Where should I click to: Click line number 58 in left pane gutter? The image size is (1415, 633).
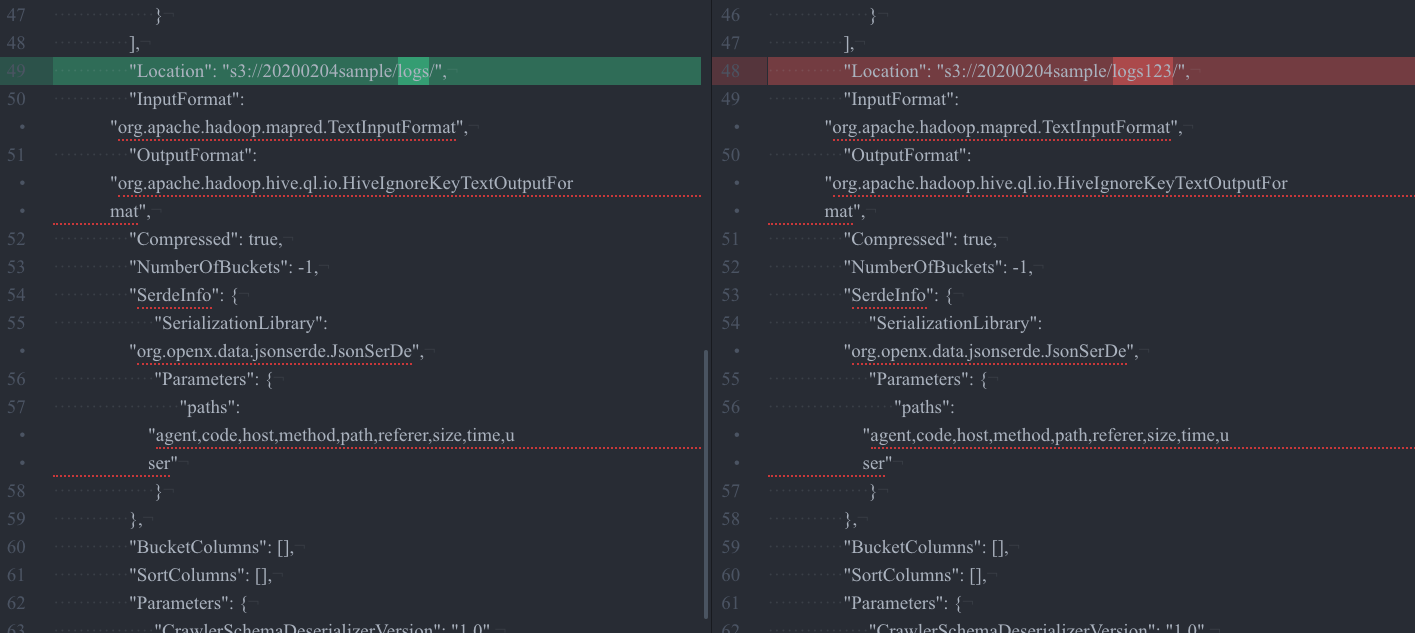(17, 491)
